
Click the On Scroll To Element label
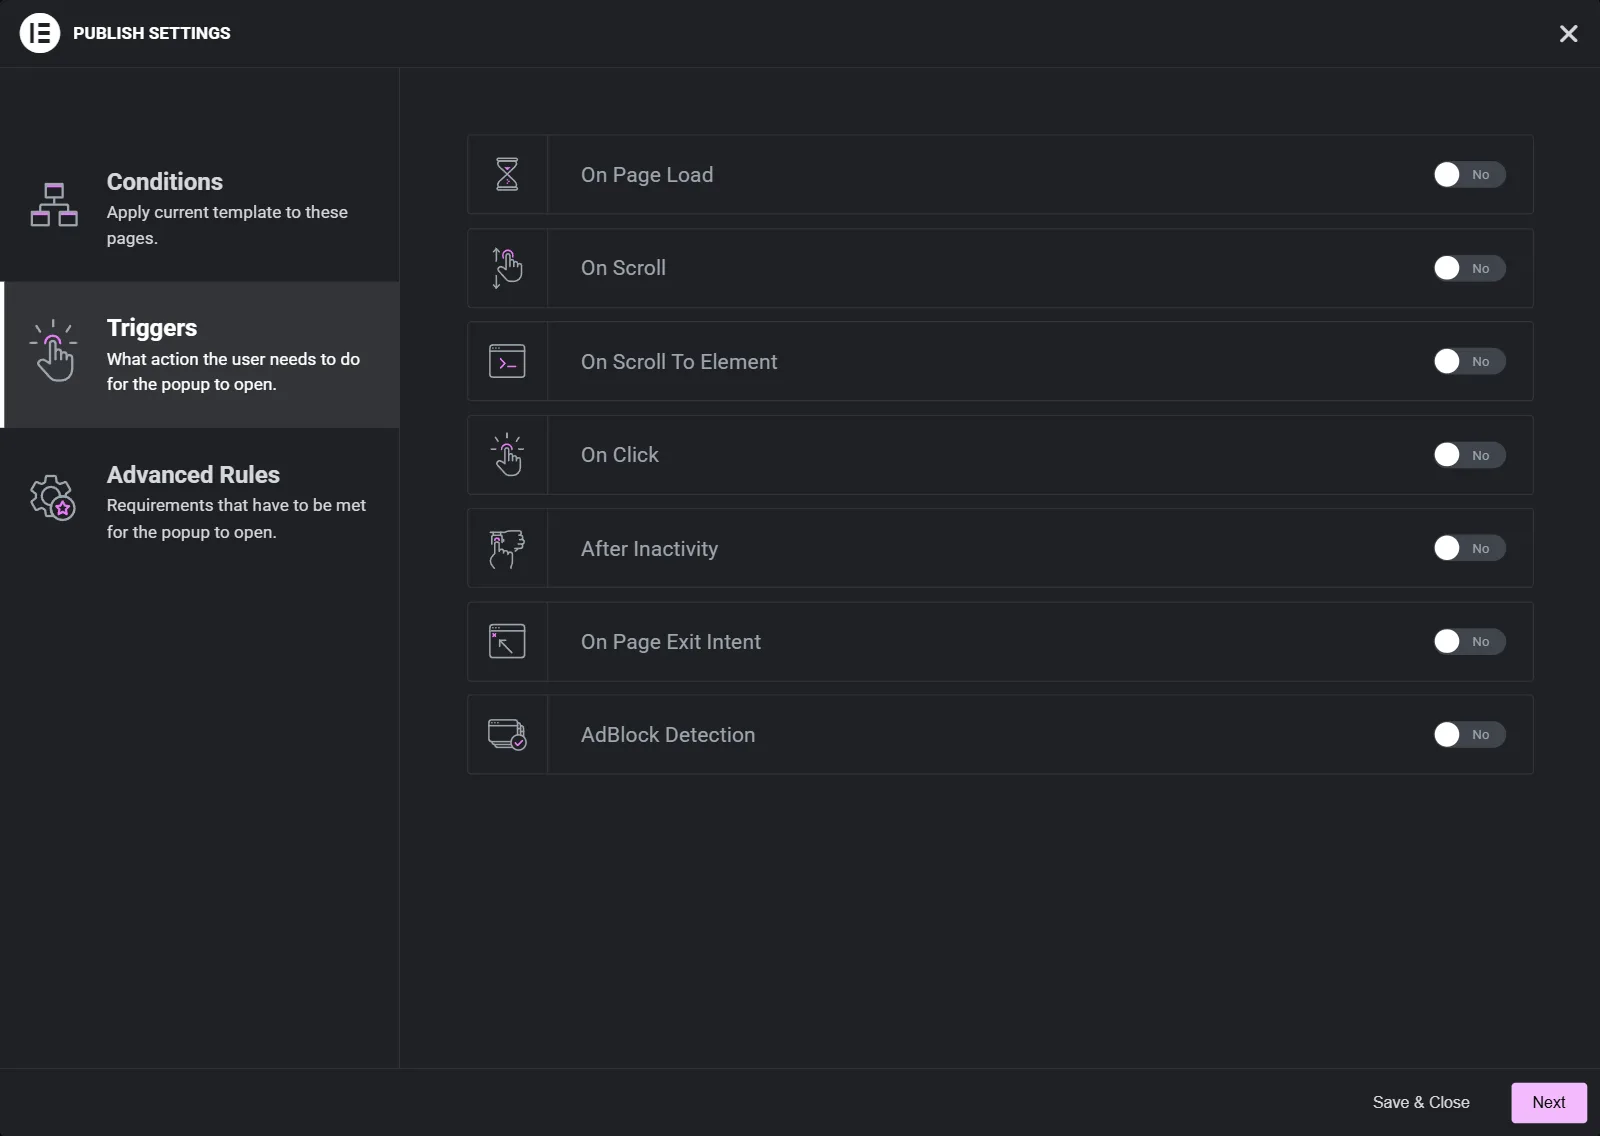click(679, 362)
